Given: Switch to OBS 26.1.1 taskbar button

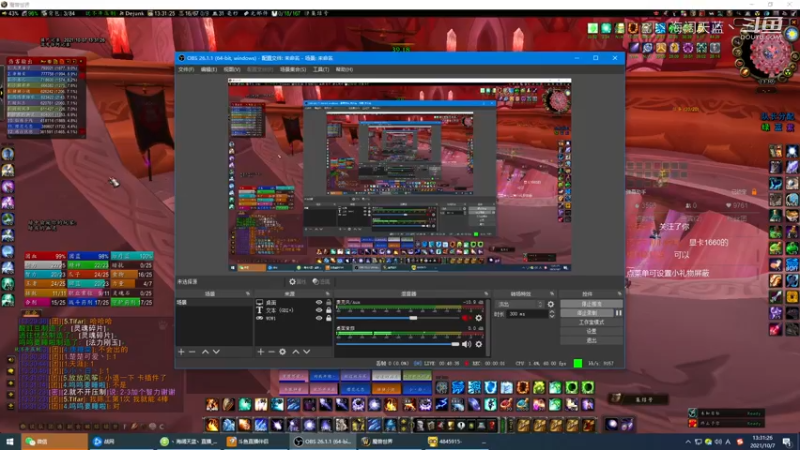Looking at the screenshot, I should coord(323,441).
